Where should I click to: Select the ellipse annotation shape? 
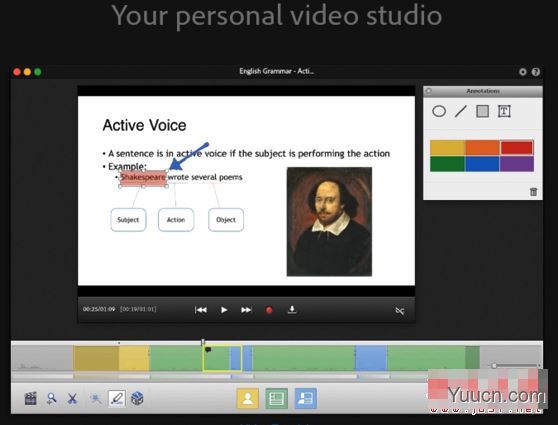click(x=439, y=111)
